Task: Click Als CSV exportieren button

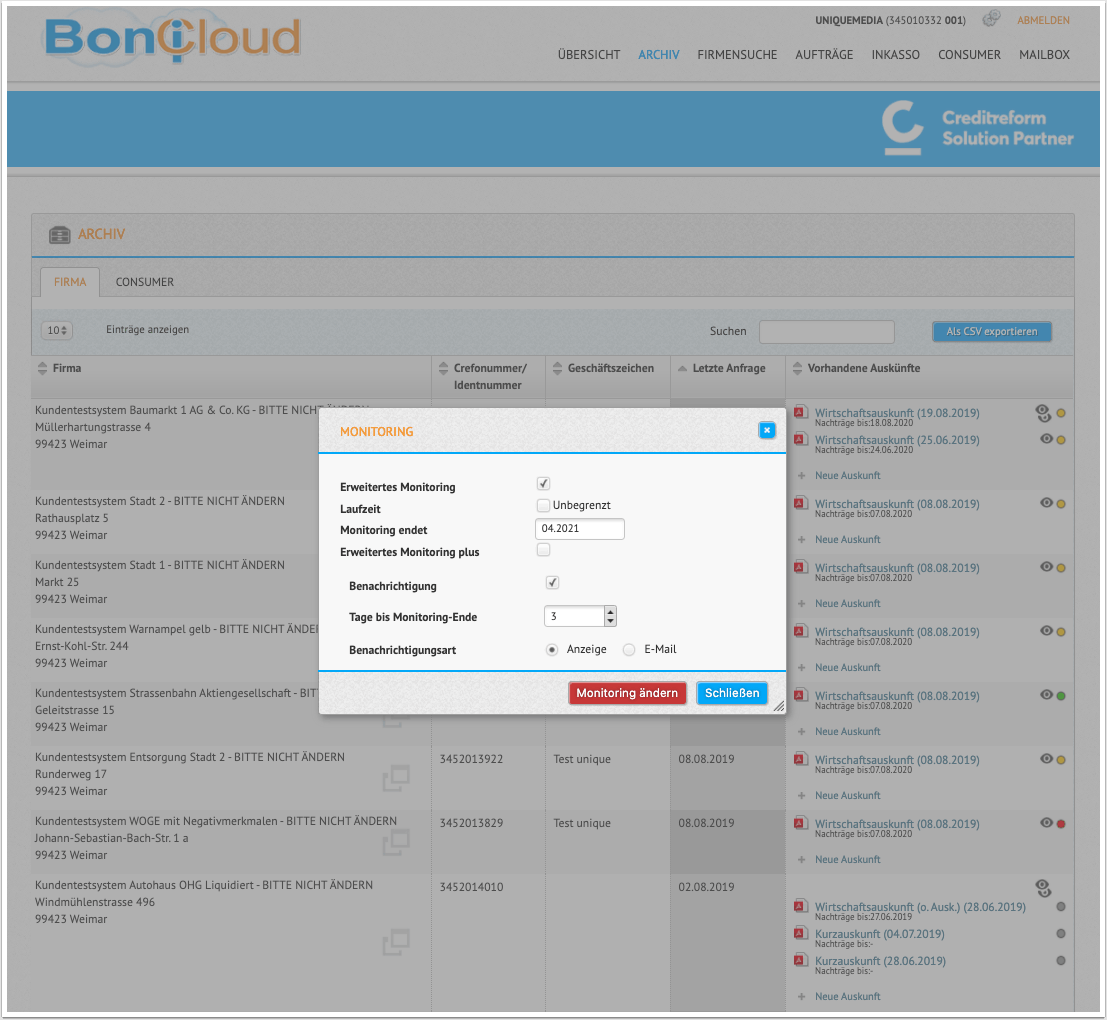Action: 992,332
